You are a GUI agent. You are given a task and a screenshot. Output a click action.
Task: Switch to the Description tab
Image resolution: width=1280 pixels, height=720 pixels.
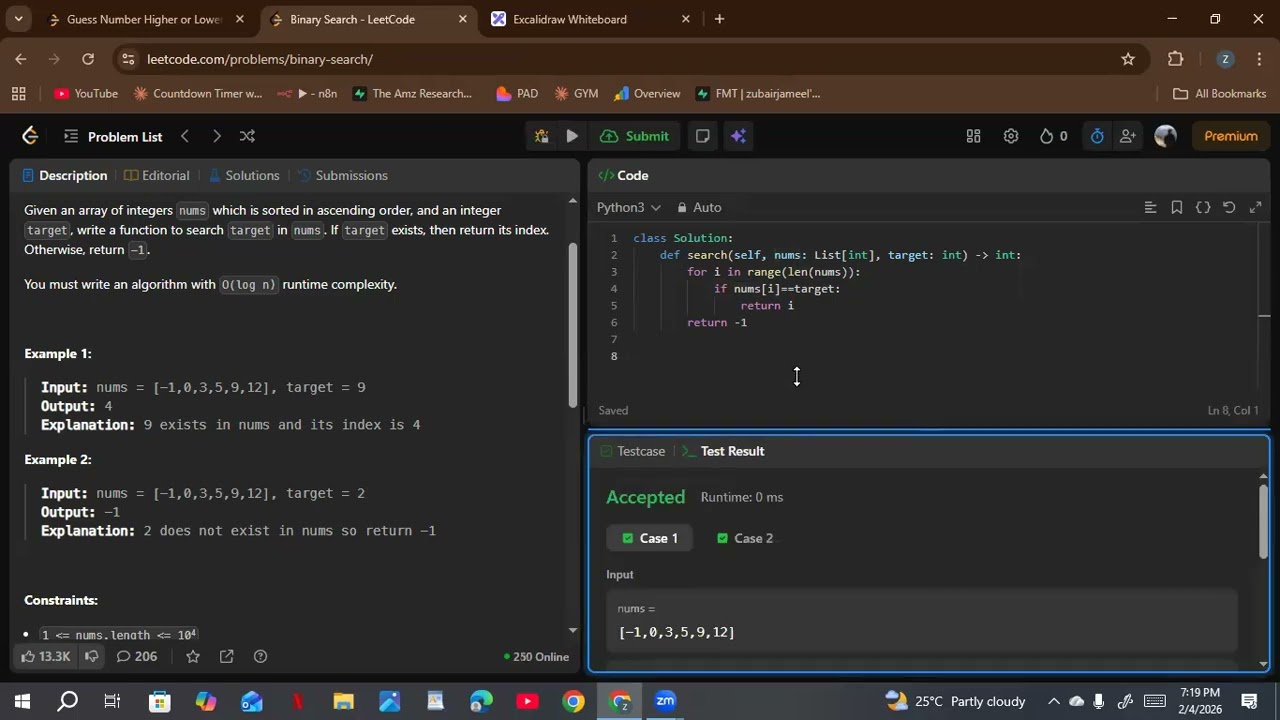65,175
